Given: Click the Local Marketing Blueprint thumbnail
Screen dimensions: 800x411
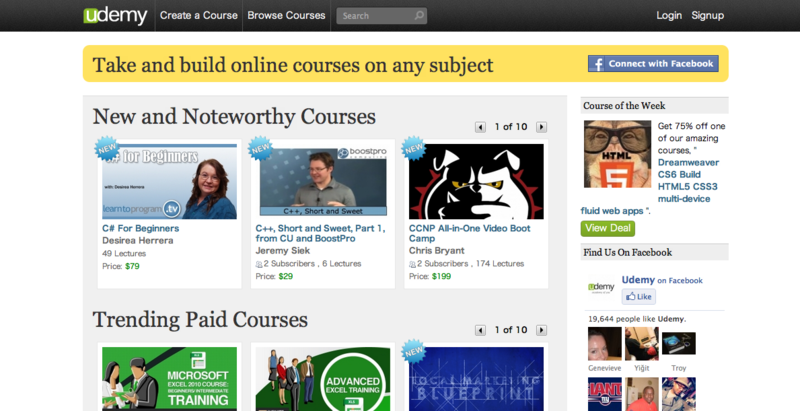Looking at the screenshot, I should [477, 379].
